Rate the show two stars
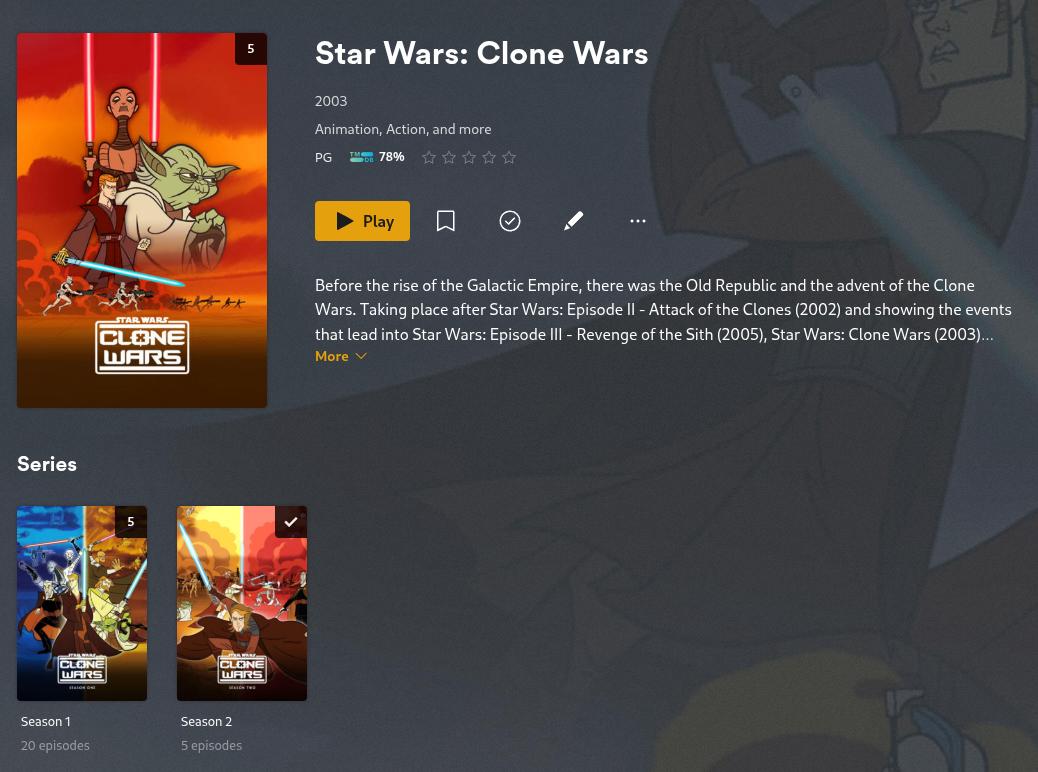1038x772 pixels. click(x=449, y=158)
